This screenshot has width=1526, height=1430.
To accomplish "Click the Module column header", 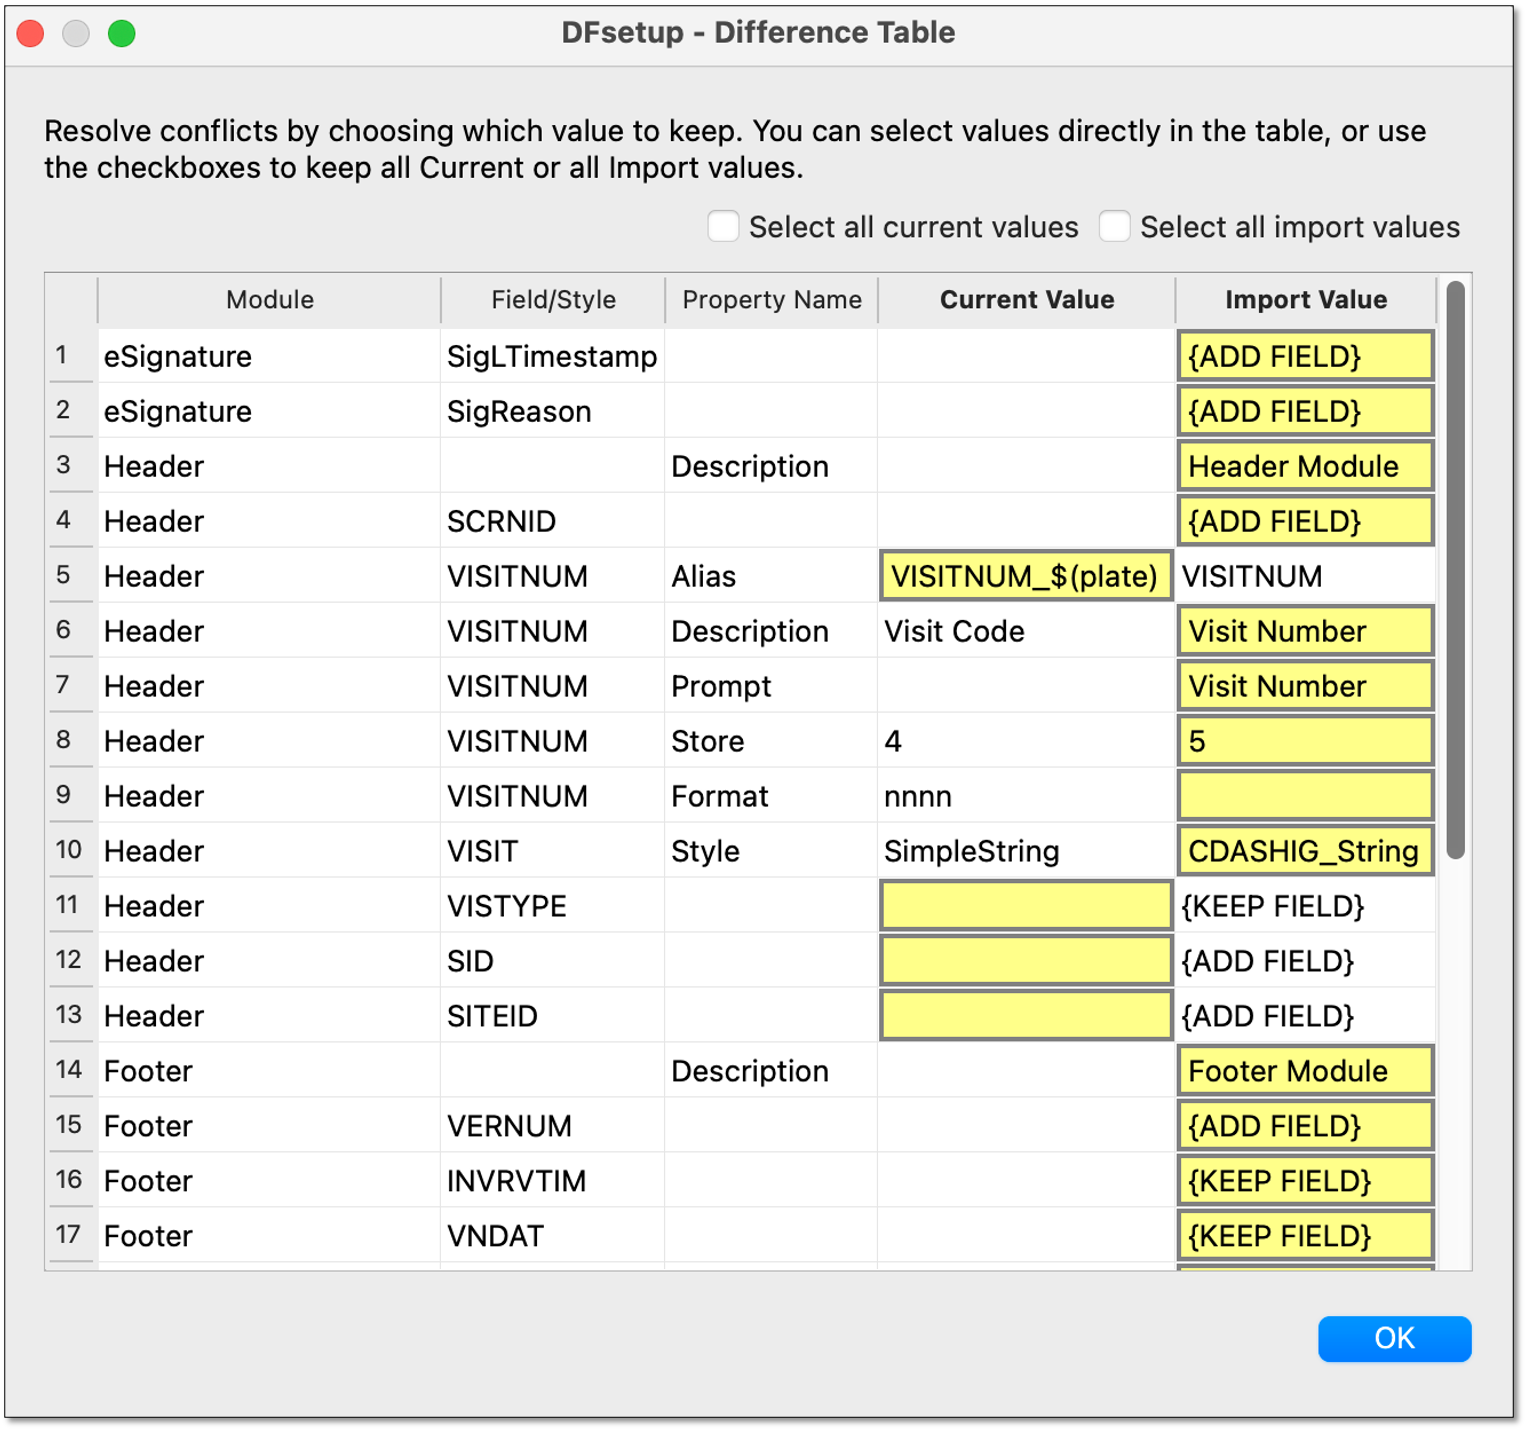I will click(x=269, y=300).
